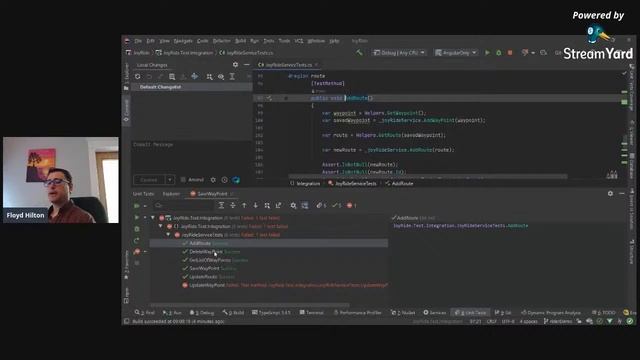Click Commit Message input field
Viewport: 640px width, 360px height.
(x=192, y=157)
